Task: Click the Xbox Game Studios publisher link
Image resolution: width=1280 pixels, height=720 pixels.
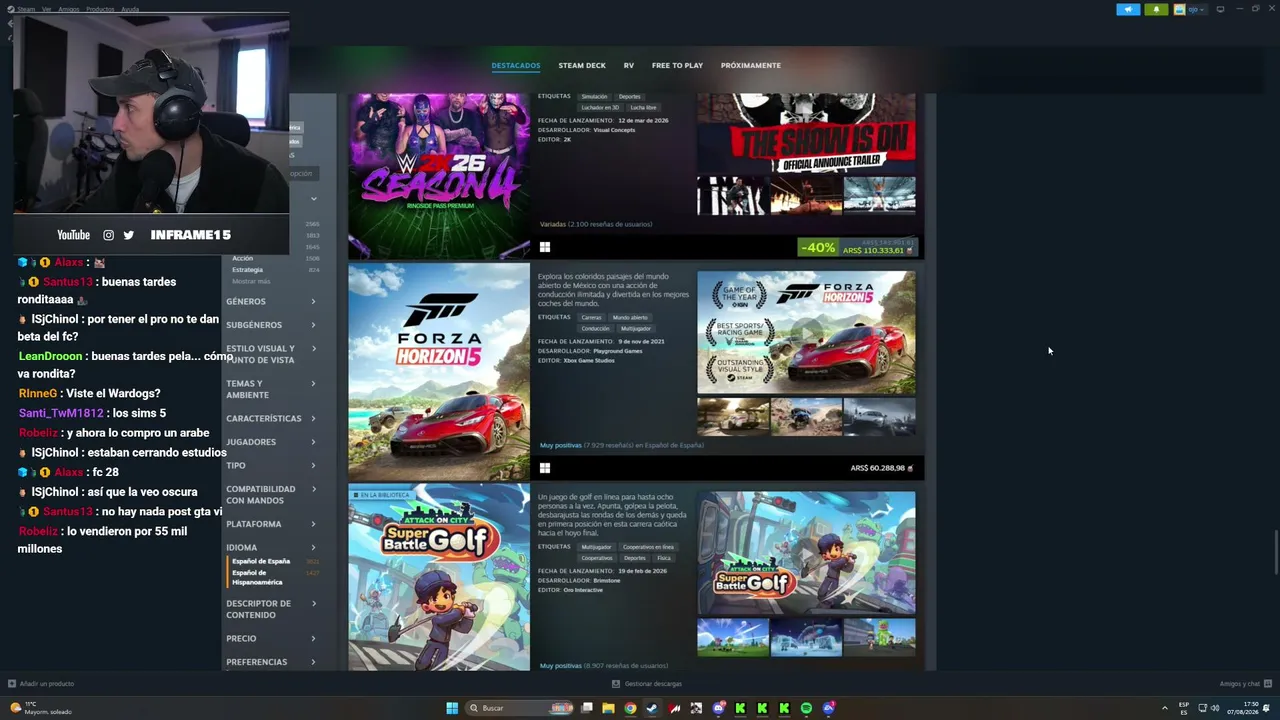Action: 590,360
